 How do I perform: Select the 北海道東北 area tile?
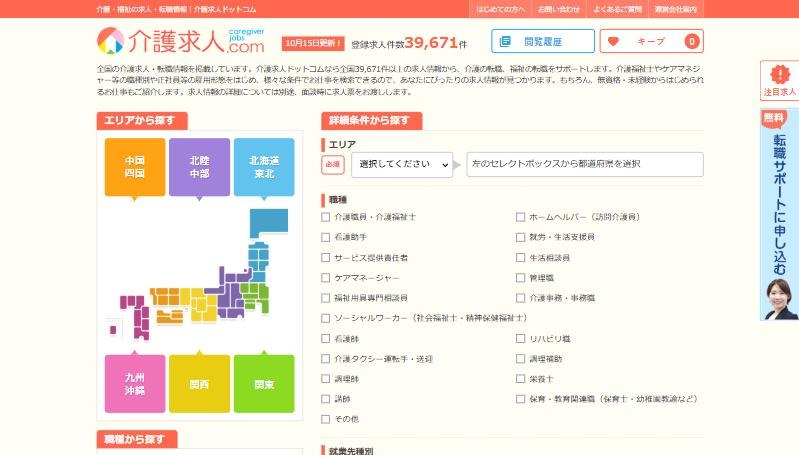point(264,167)
